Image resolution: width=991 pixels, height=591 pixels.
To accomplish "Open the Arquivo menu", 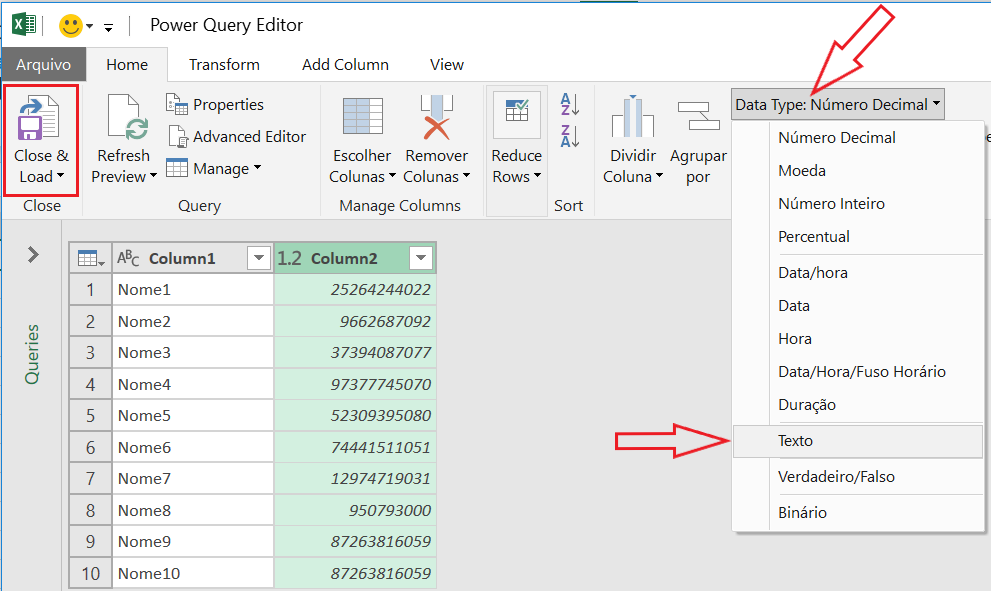I will point(43,63).
